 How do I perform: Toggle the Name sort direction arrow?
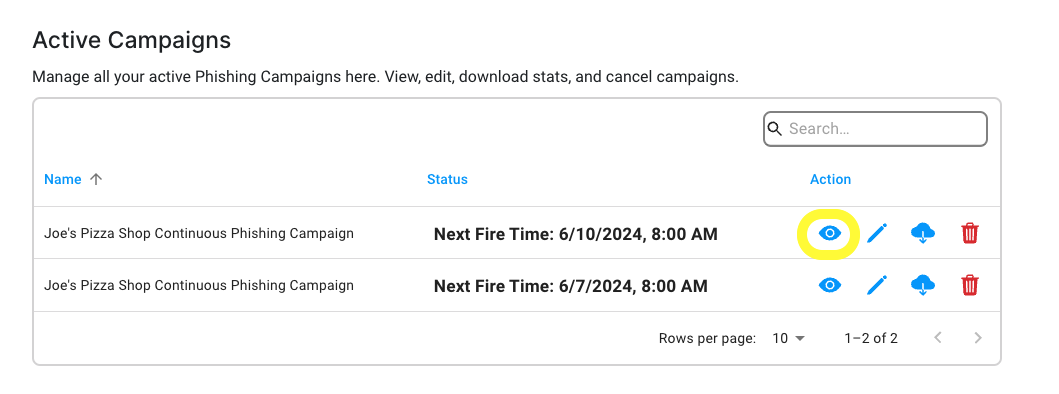(96, 179)
